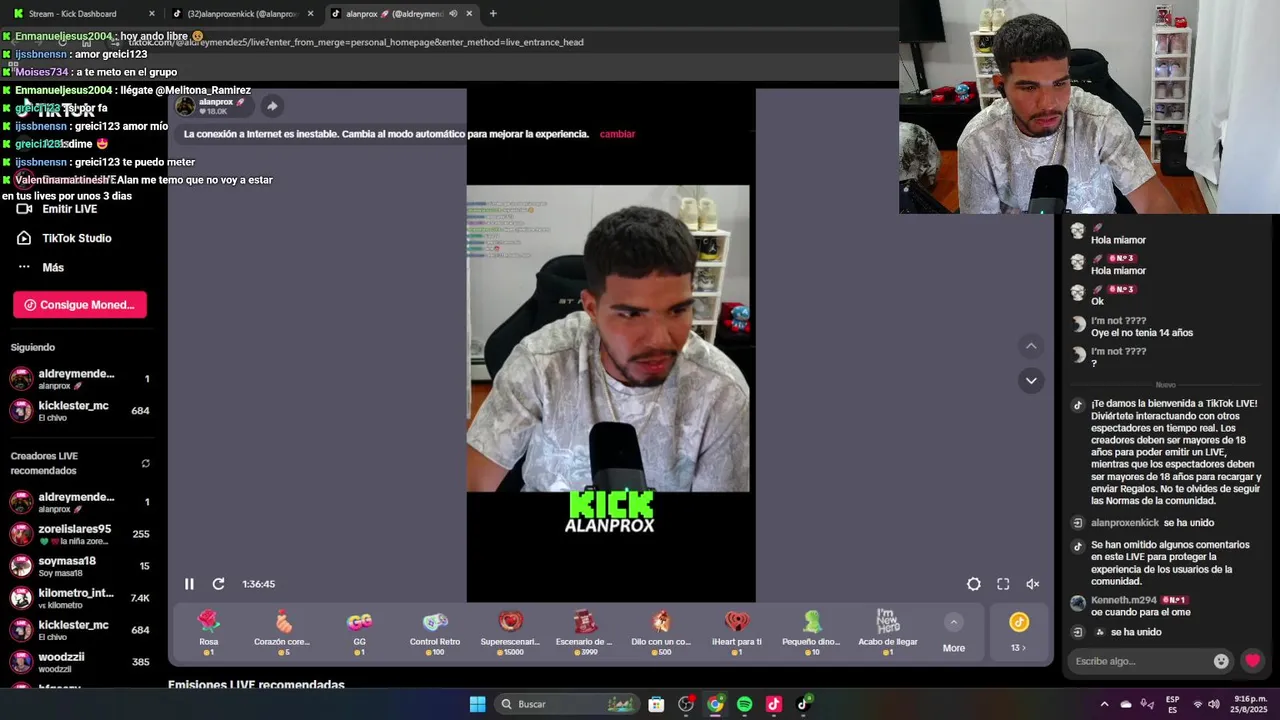Open Microsoft Store from taskbar
This screenshot has width=1280, height=720.
point(656,704)
